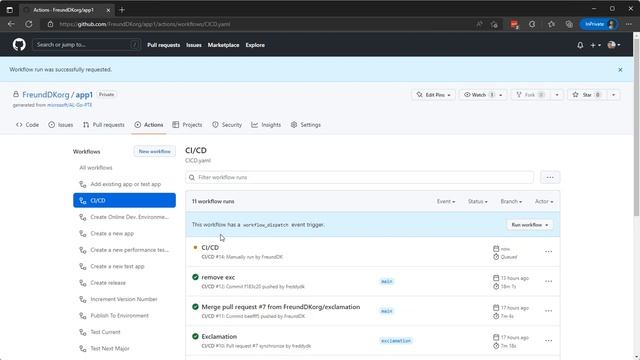Open the Status filter dropdown
This screenshot has height=360, width=640.
(478, 202)
